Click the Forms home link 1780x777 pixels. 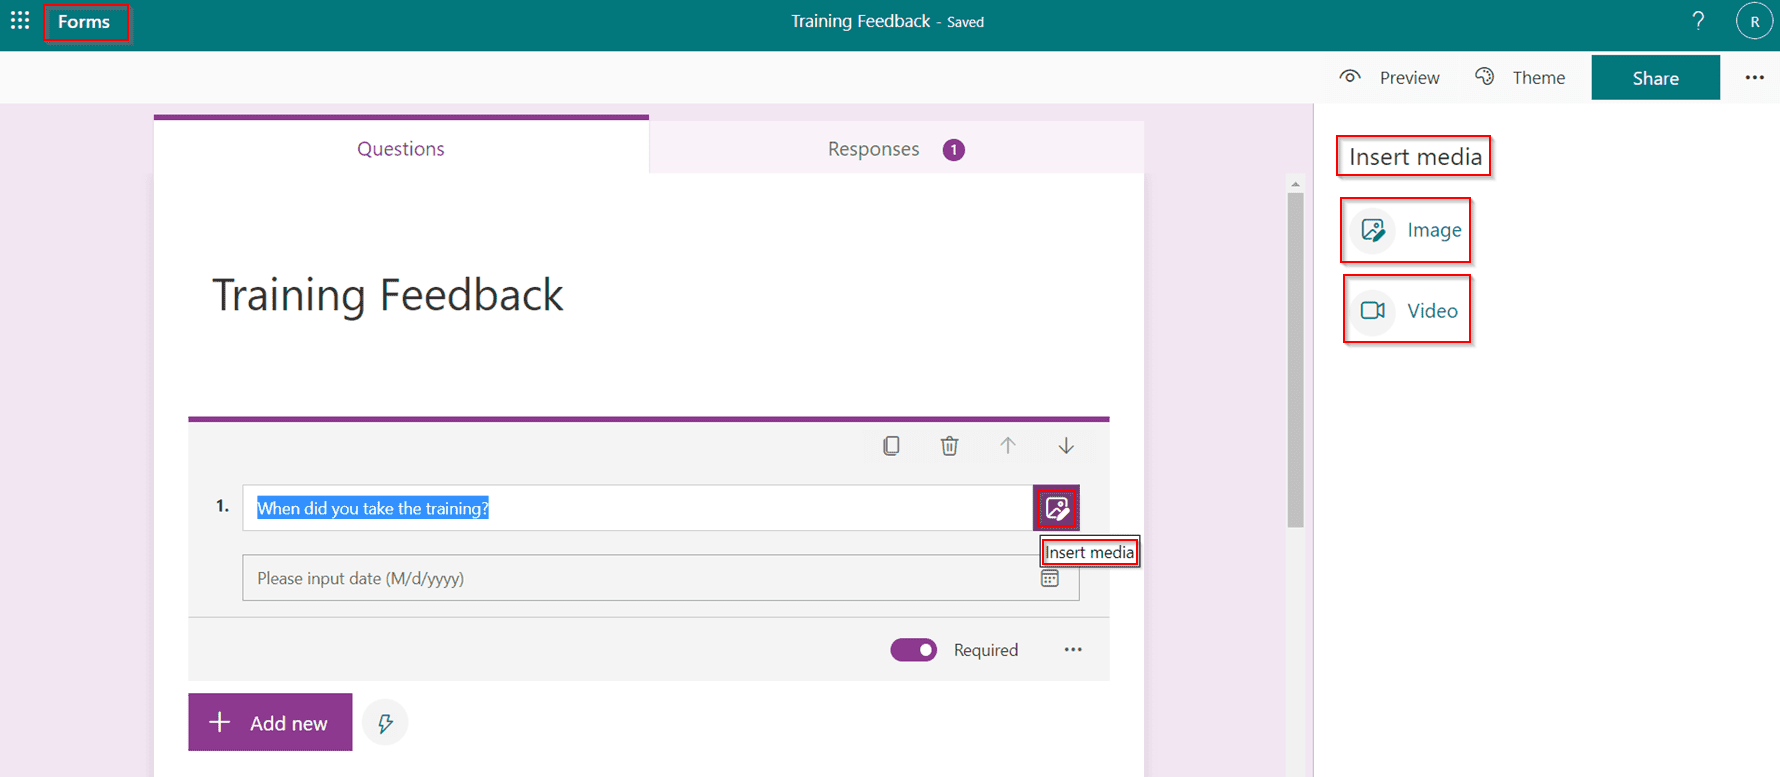[84, 22]
